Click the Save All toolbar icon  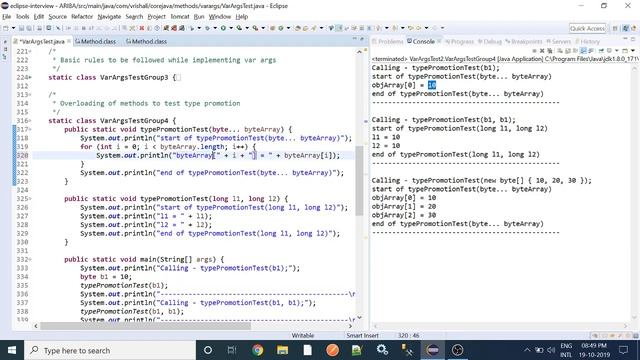coord(29,28)
